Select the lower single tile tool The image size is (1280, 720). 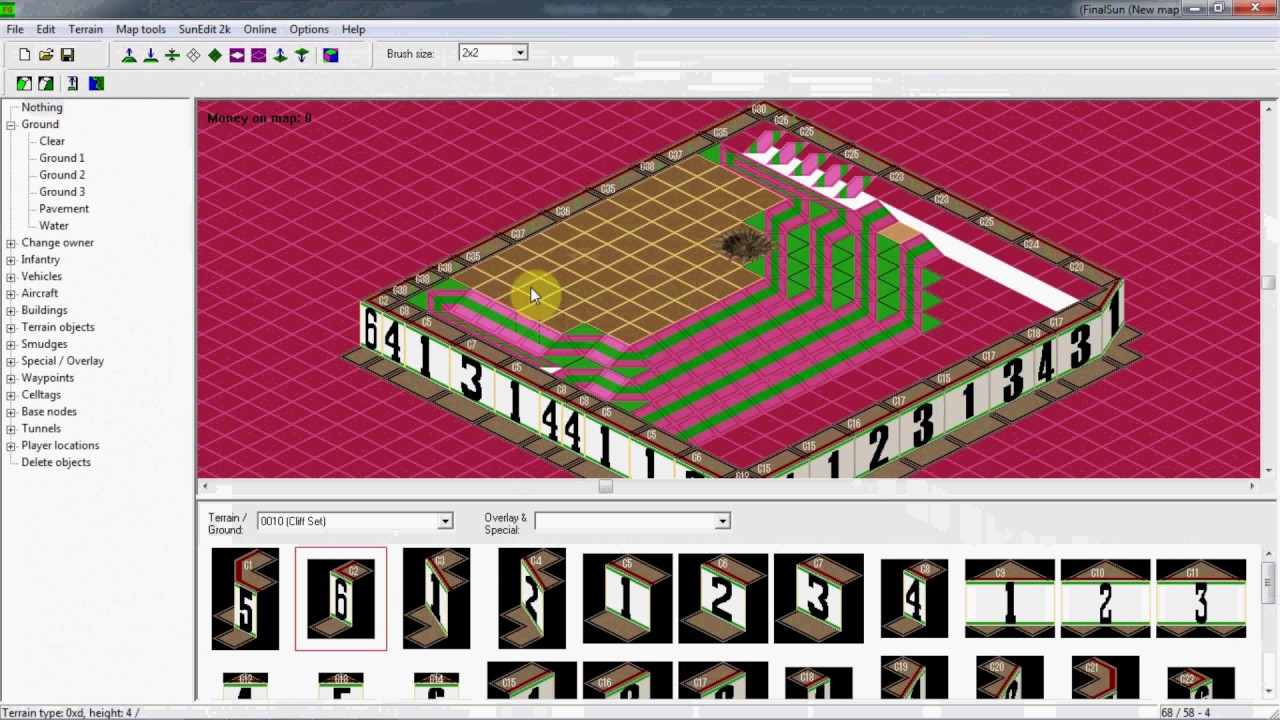pos(301,55)
